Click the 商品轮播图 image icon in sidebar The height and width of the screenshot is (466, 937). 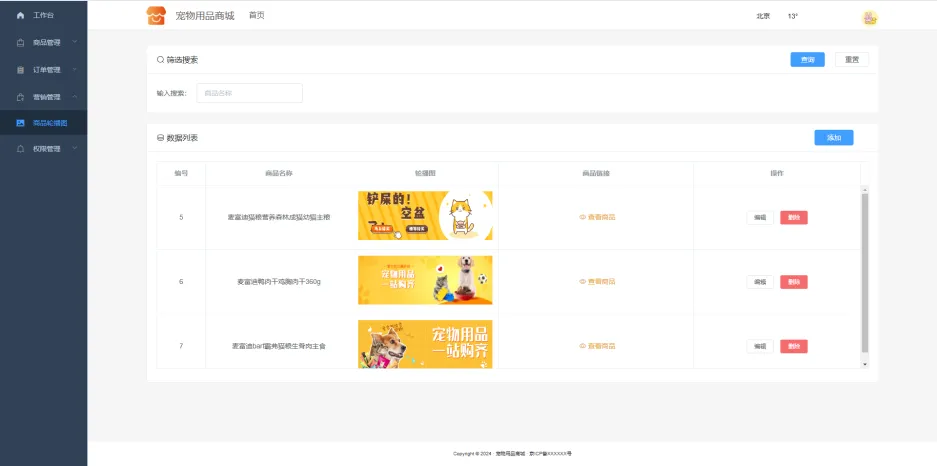pos(20,123)
